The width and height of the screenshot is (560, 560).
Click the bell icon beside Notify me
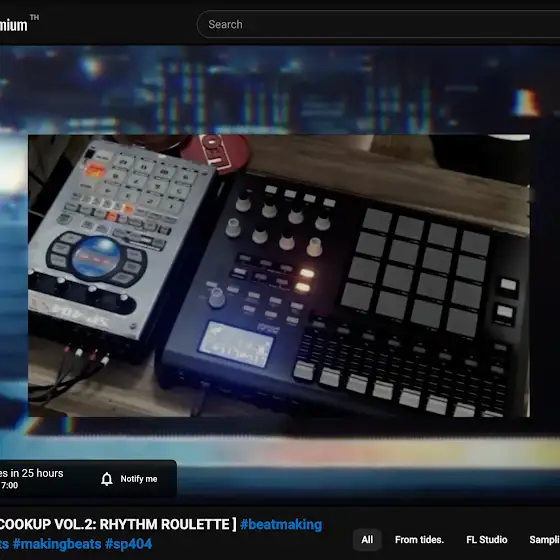point(106,479)
